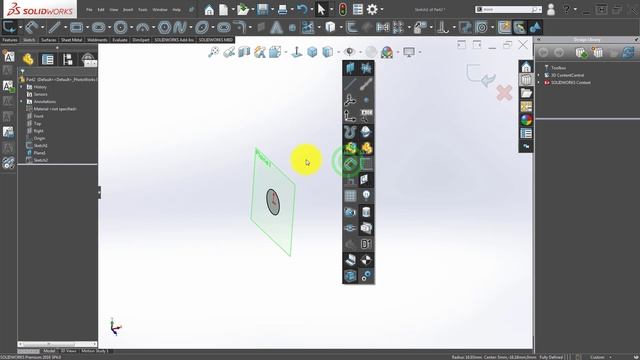
Task: Switch to the Sheet Metal tab
Action: pos(71,40)
